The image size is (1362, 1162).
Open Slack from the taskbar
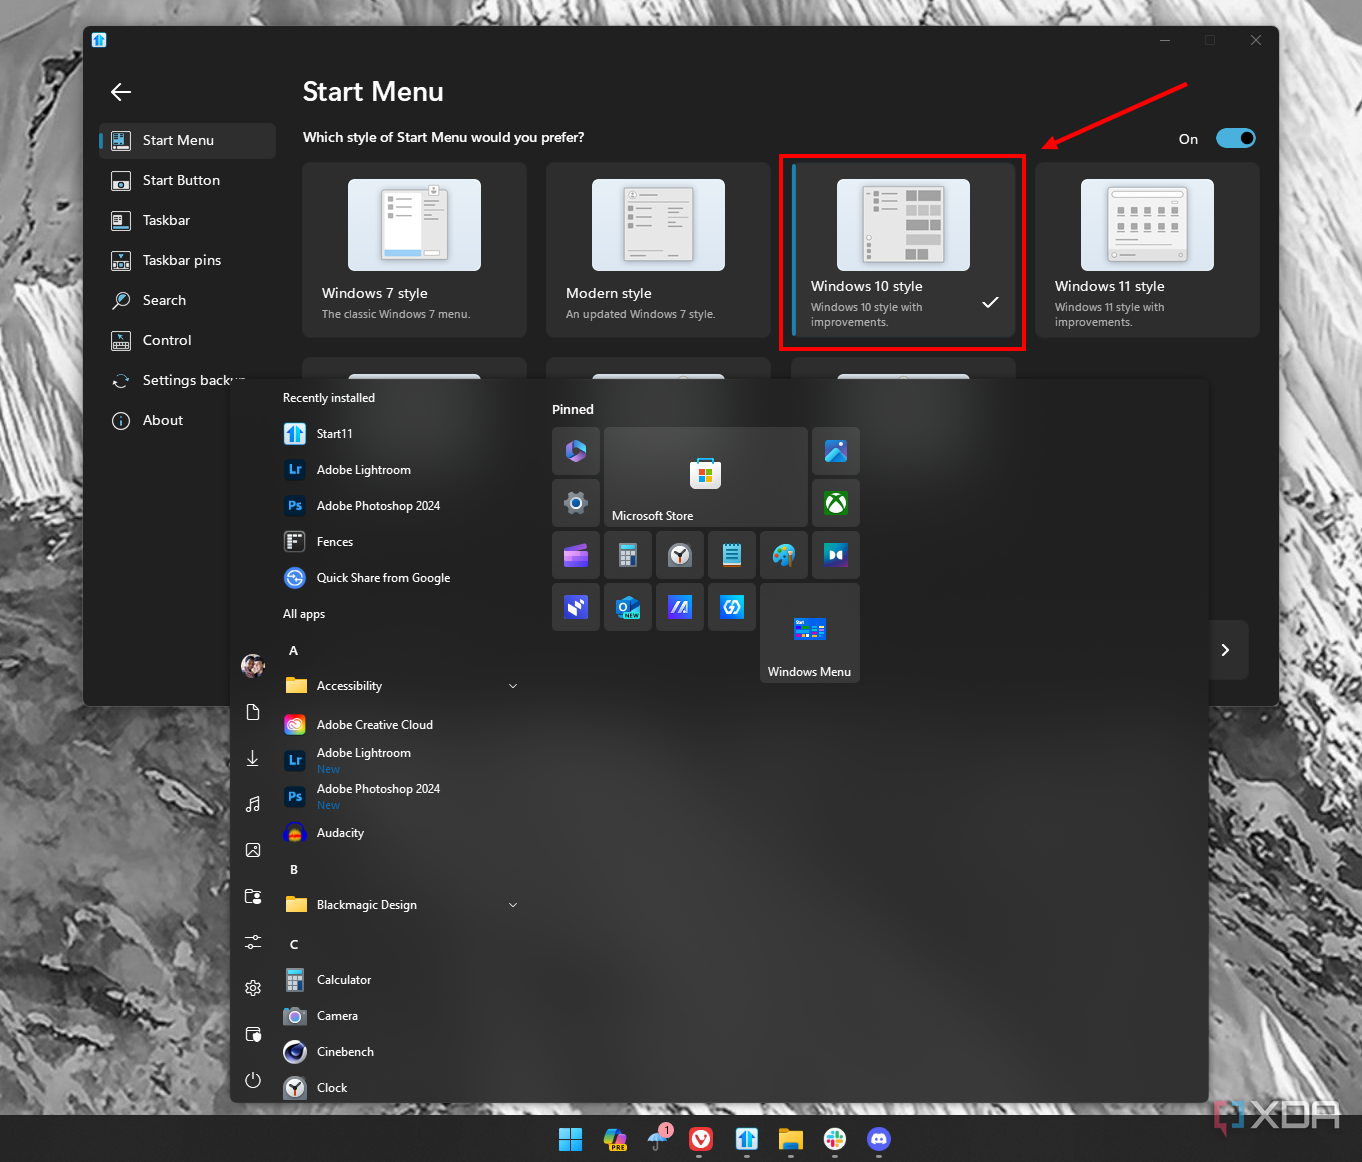click(x=835, y=1139)
